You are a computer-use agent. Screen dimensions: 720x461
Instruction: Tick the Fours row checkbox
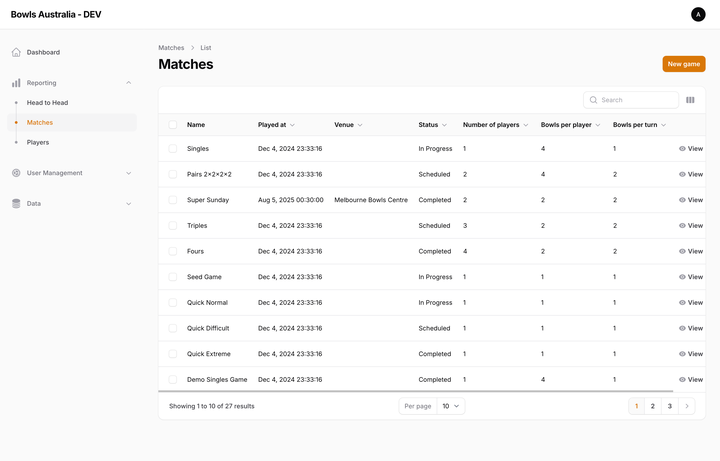[x=173, y=252]
